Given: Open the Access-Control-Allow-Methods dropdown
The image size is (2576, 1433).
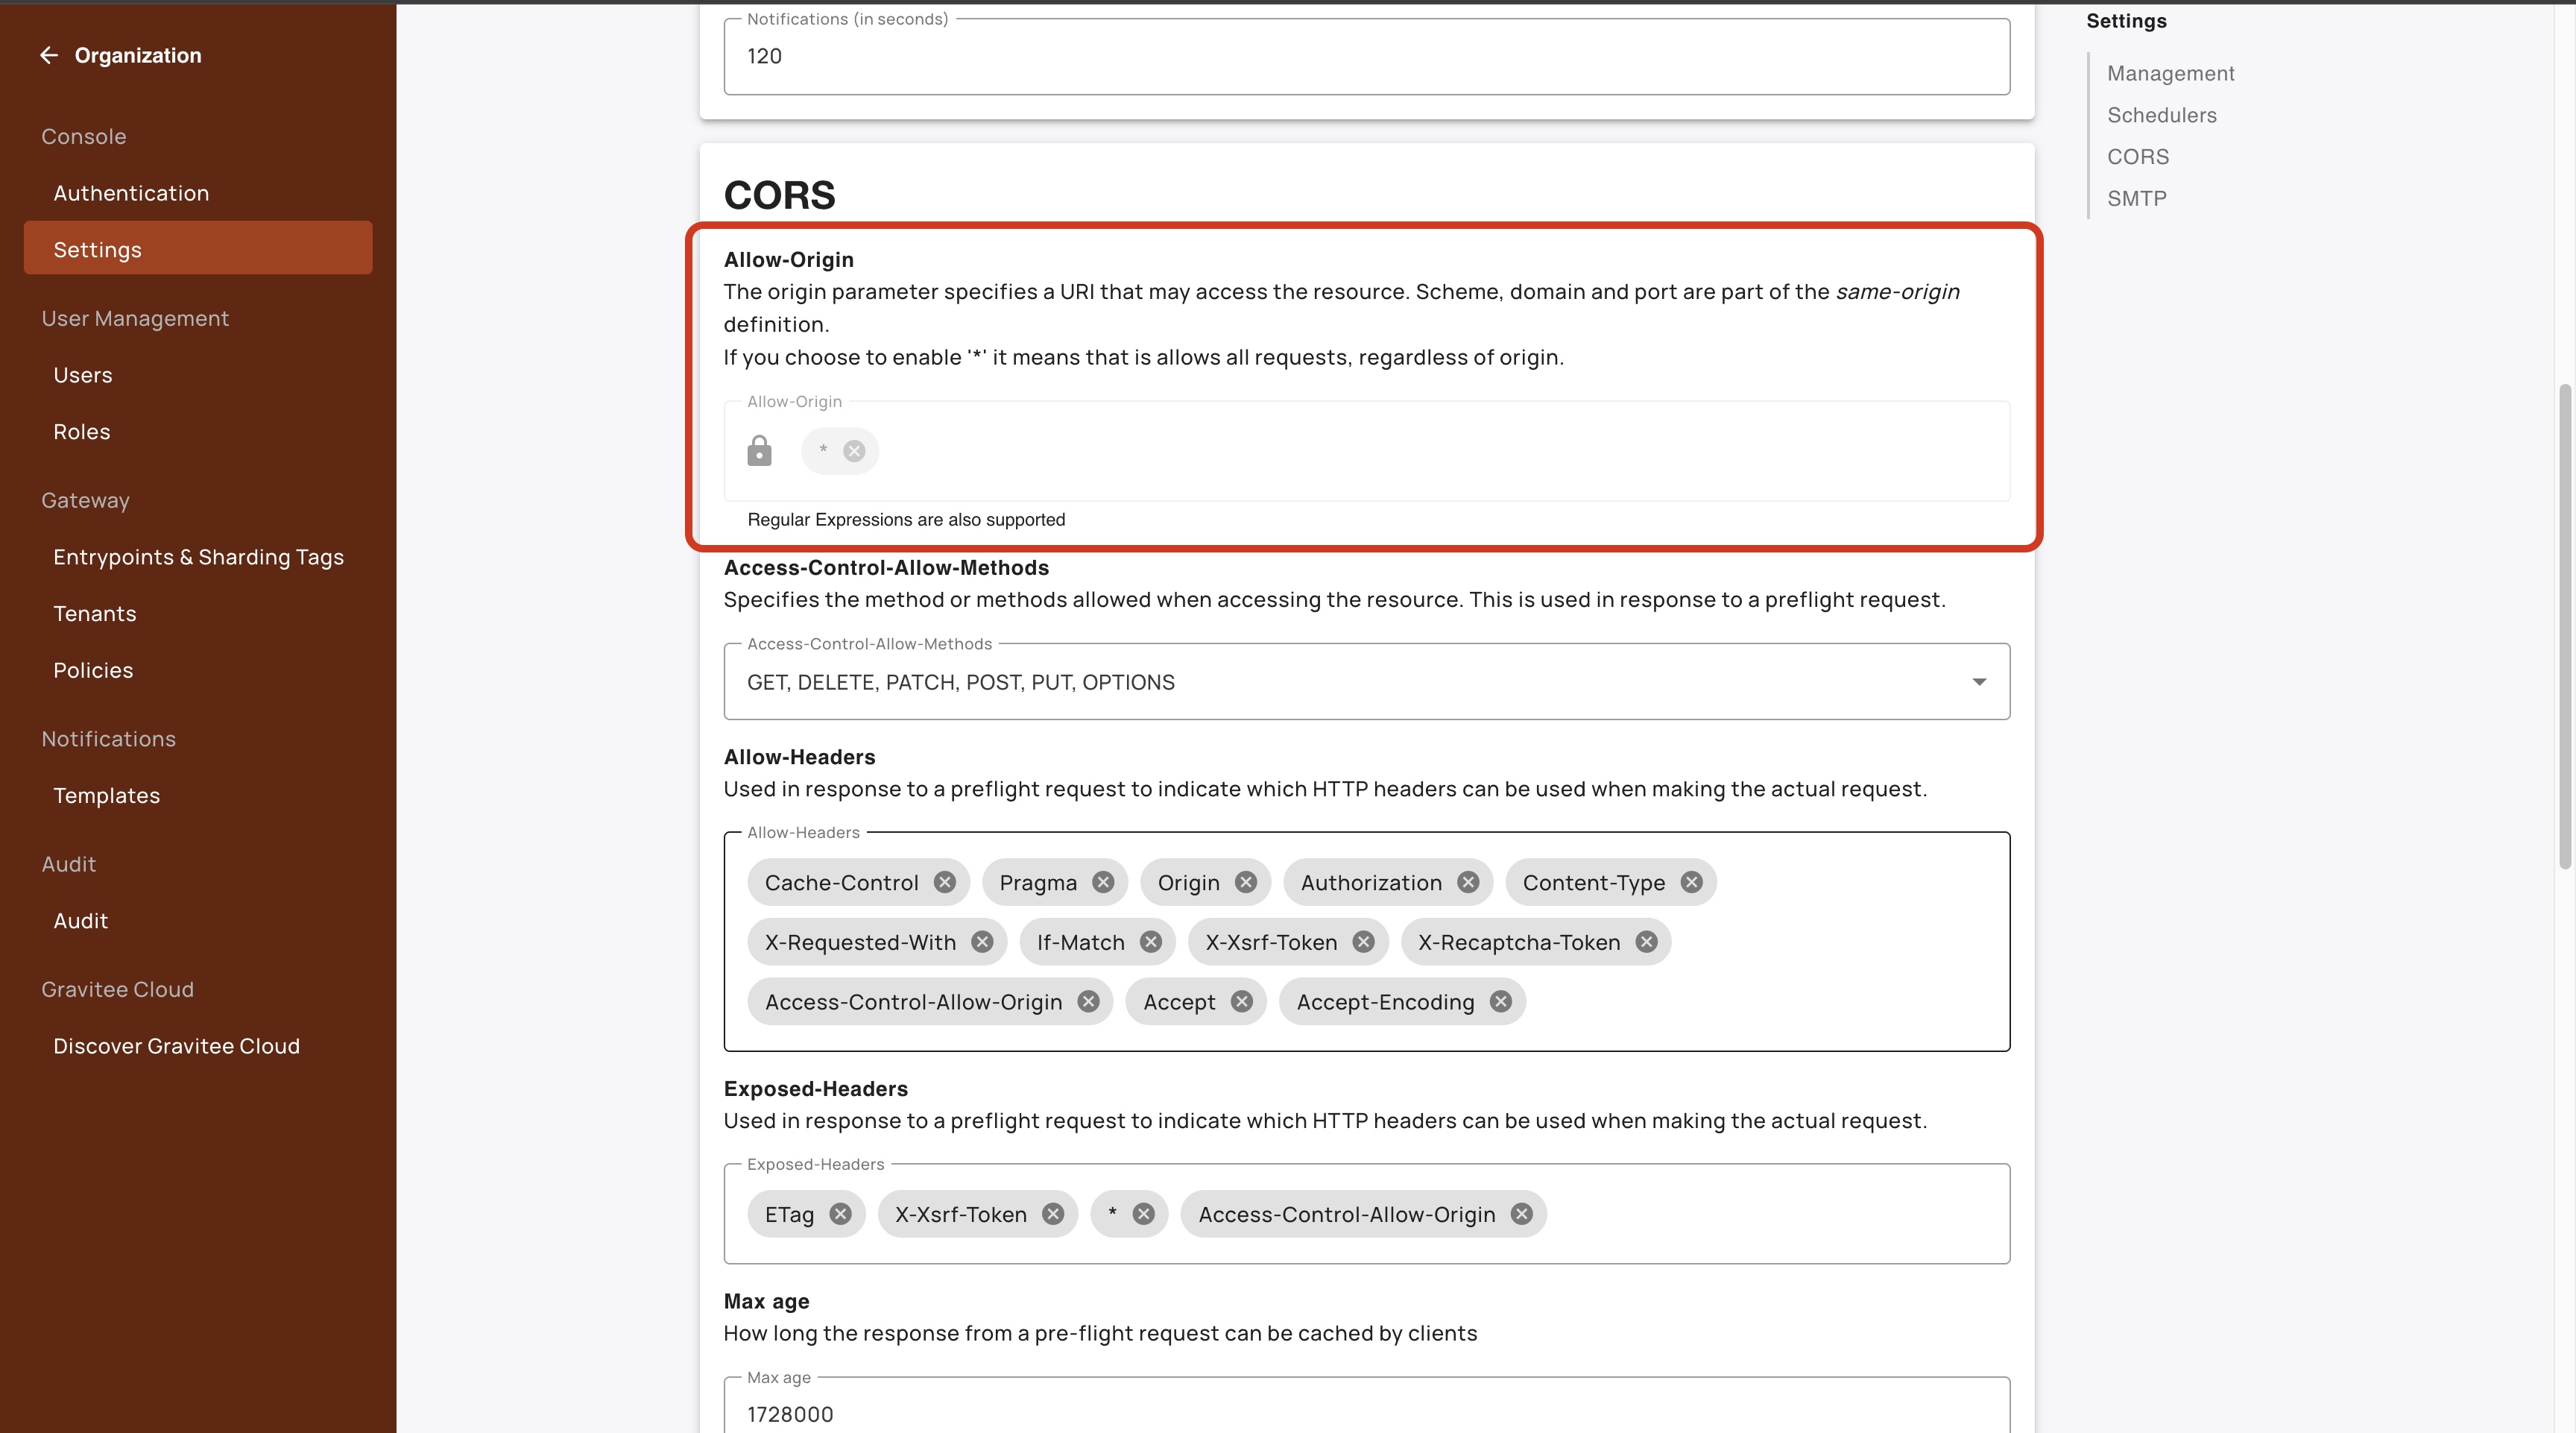Looking at the screenshot, I should pos(1365,682).
